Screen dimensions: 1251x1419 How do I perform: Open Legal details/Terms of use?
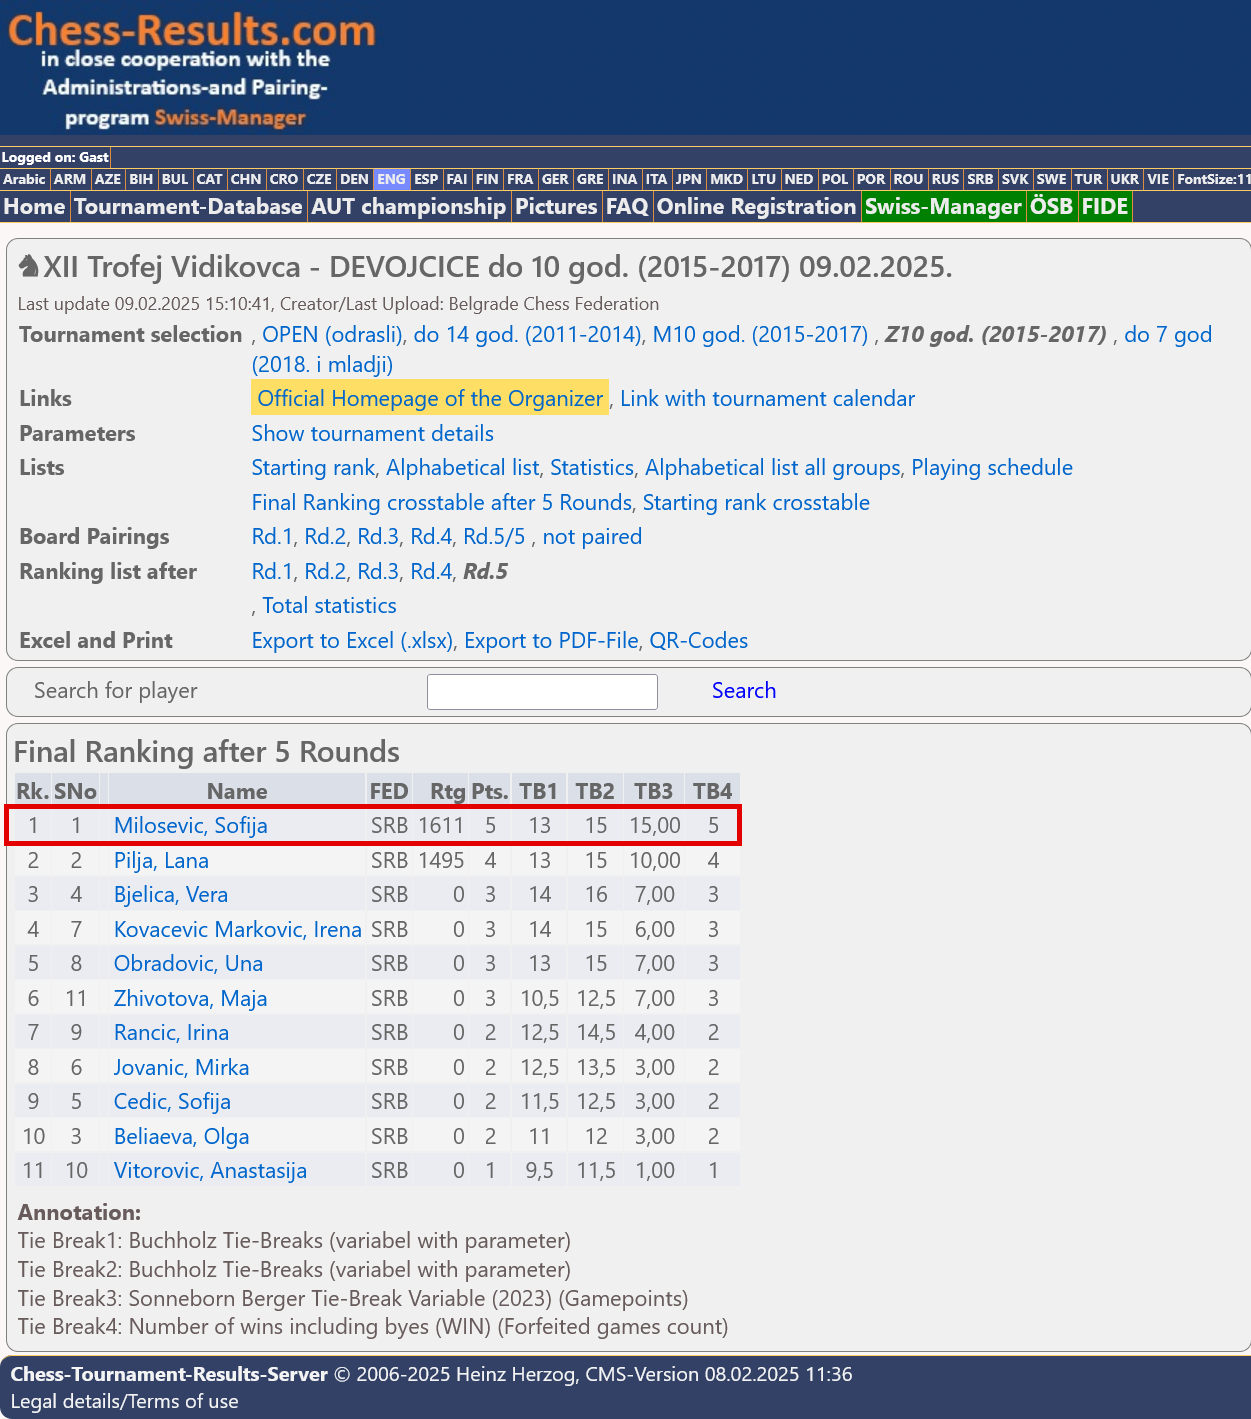click(124, 1402)
